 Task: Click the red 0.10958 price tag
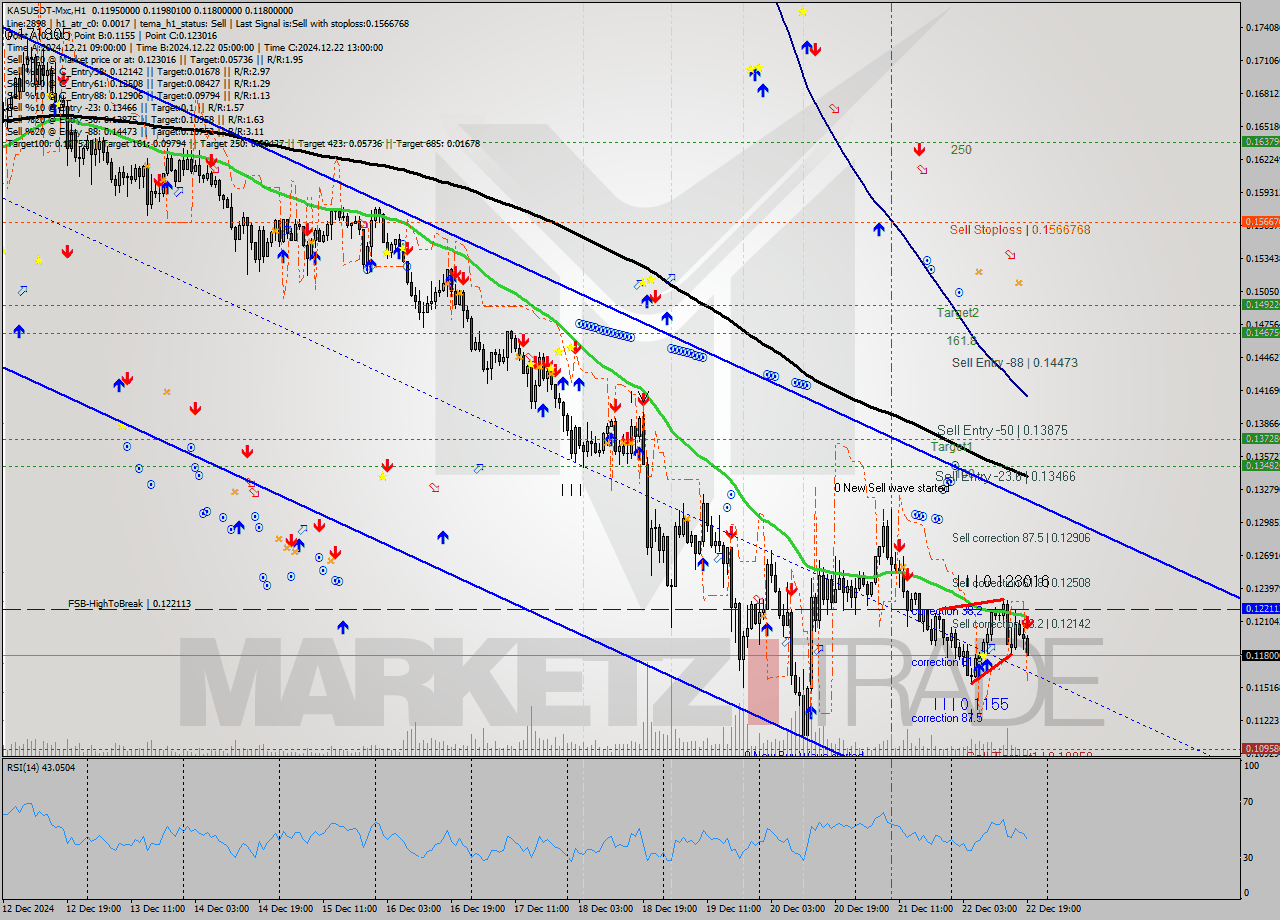pos(1260,748)
